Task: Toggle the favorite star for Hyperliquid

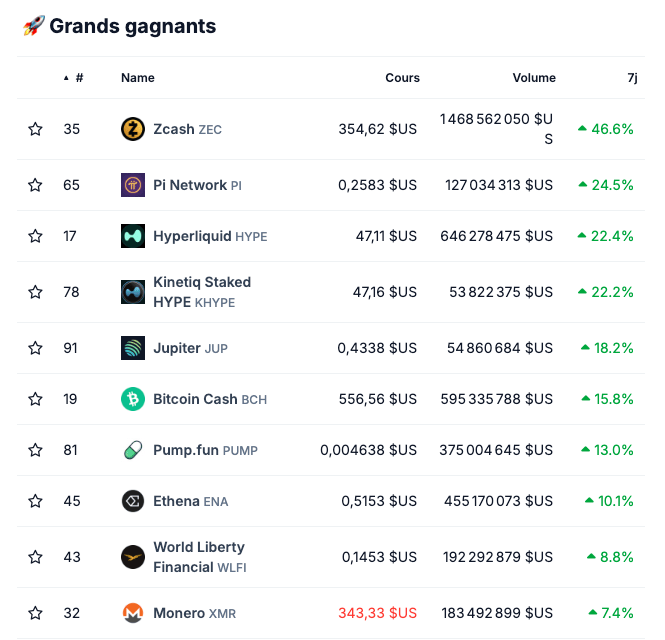Action: tap(36, 236)
